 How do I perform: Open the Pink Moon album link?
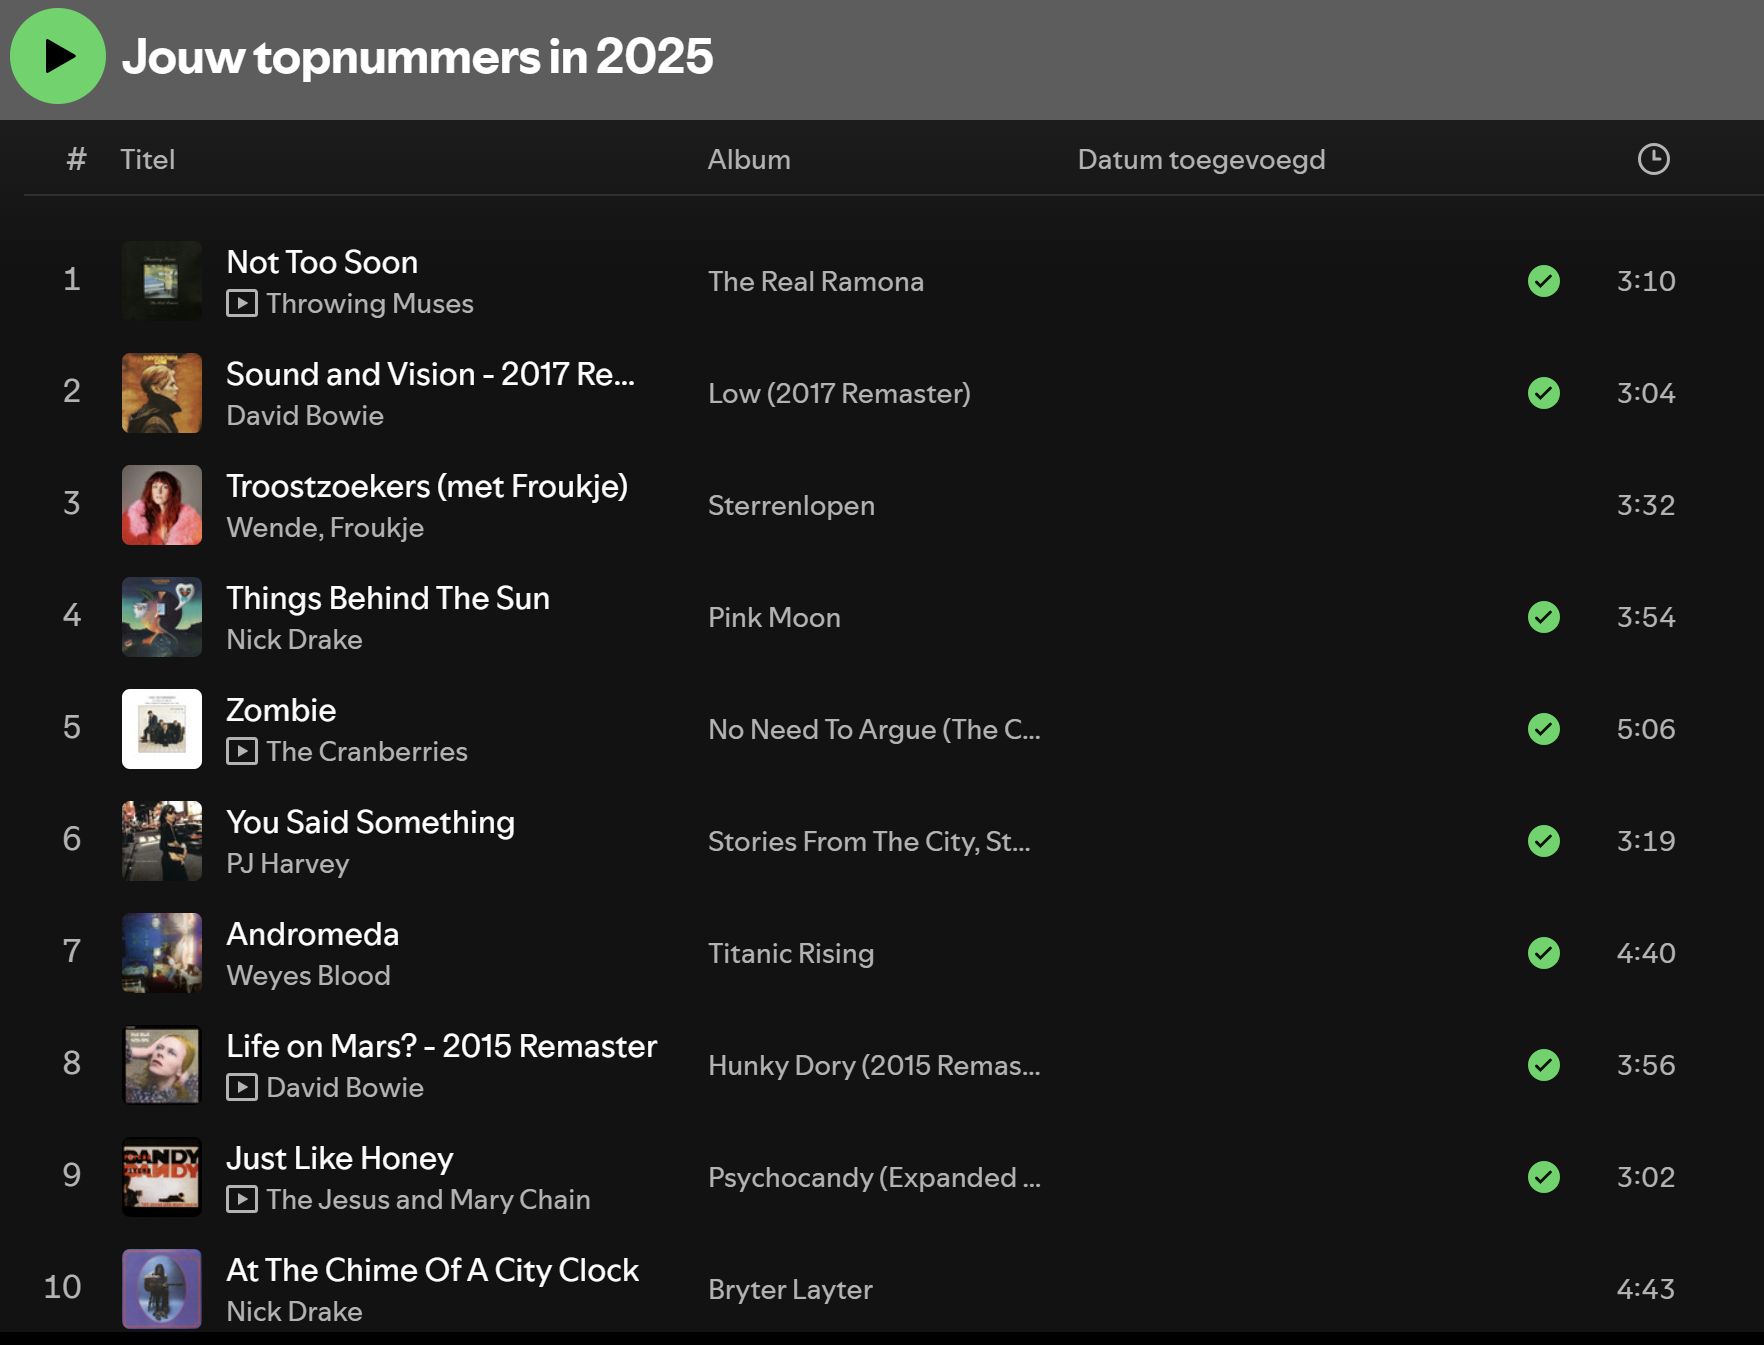[773, 617]
